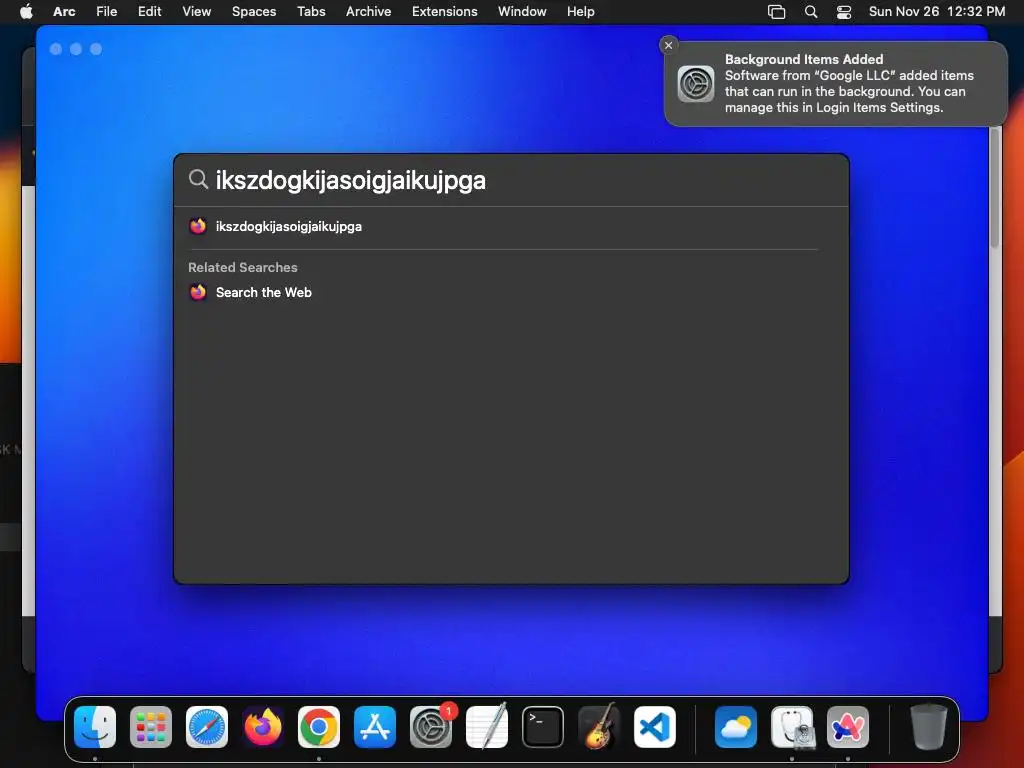Screen dimensions: 1024x768
Task: Open the Arc application menu
Action: [x=64, y=11]
